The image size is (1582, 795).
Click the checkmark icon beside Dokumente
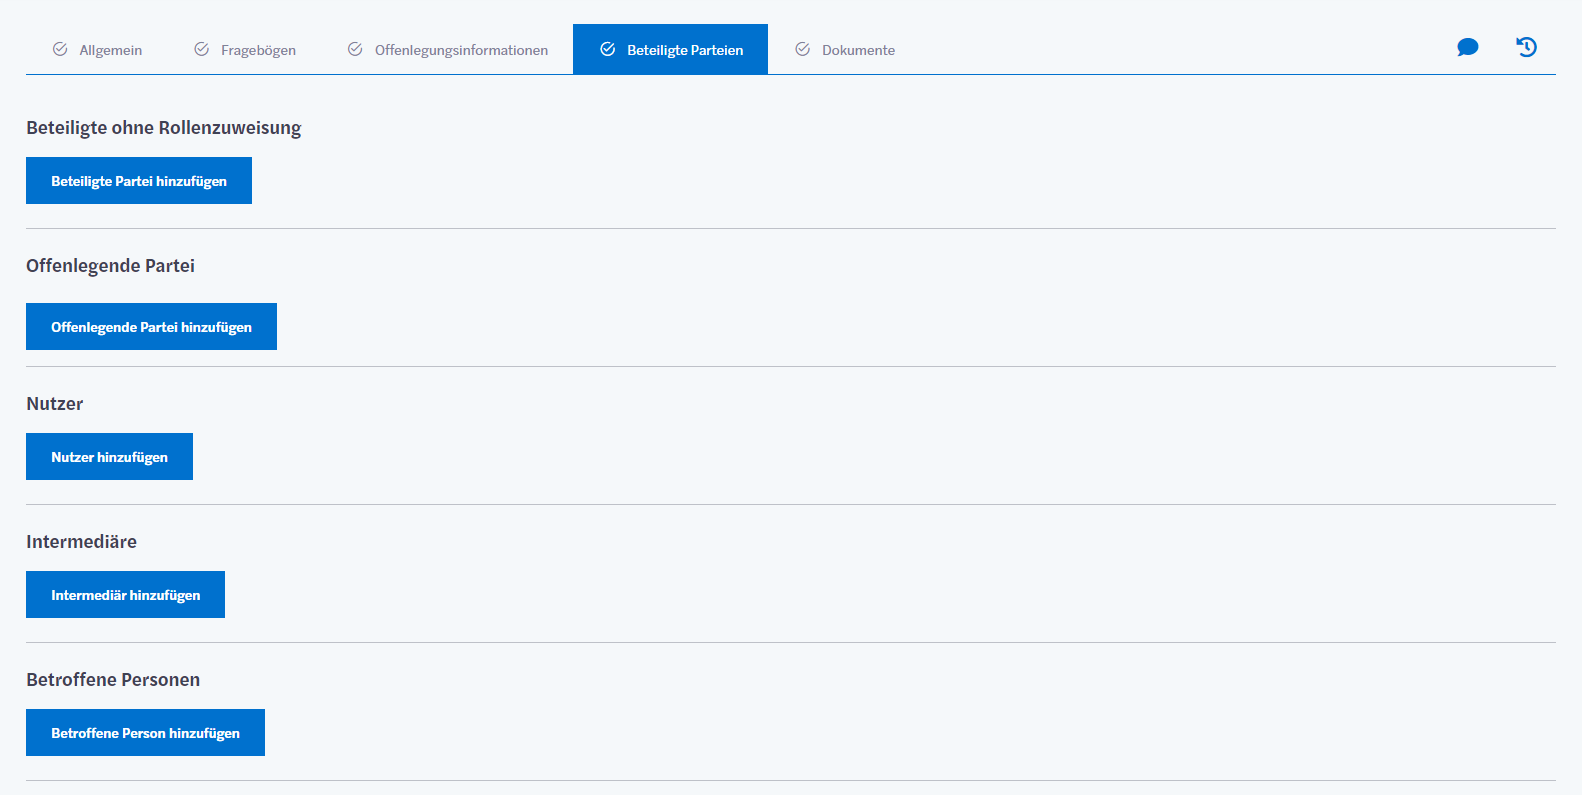[802, 49]
